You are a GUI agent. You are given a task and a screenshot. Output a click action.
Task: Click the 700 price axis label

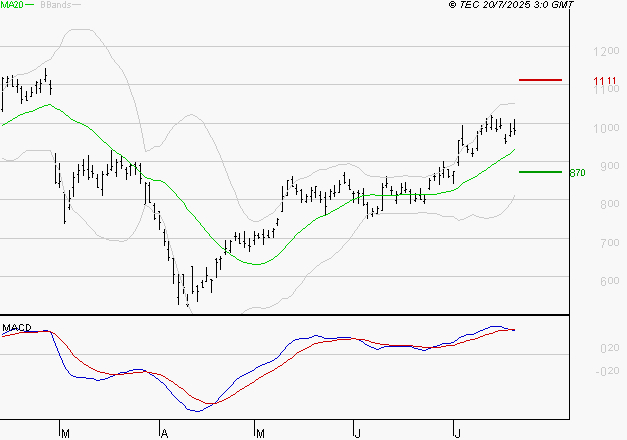click(610, 242)
